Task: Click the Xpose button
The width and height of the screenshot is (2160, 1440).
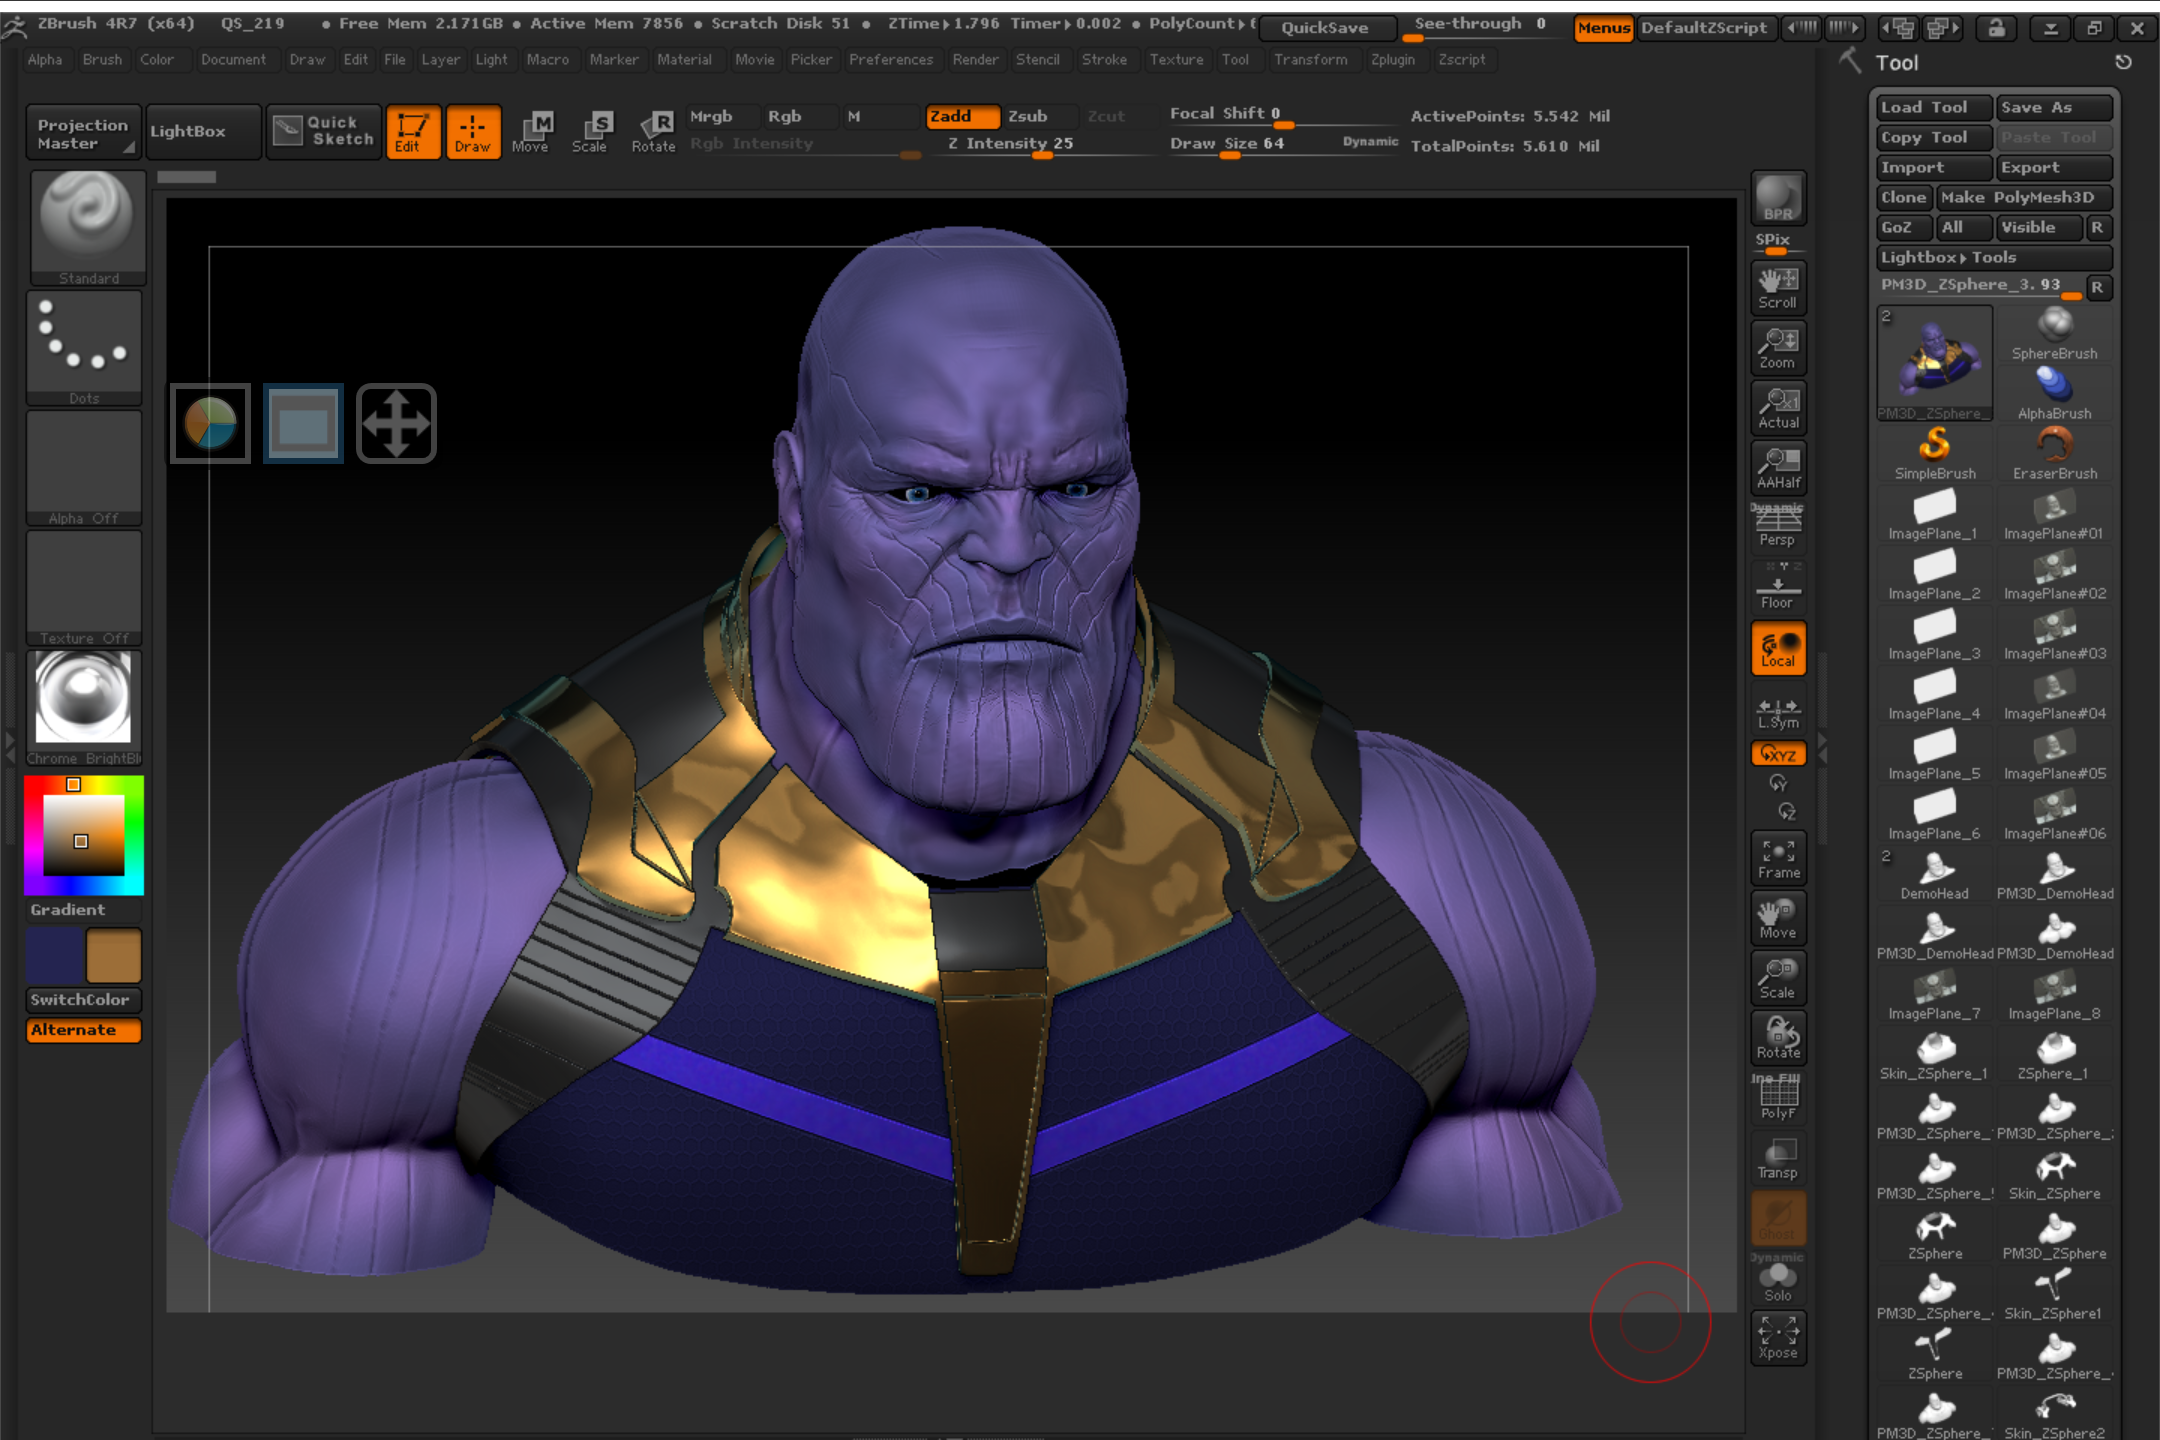Action: 1778,1338
